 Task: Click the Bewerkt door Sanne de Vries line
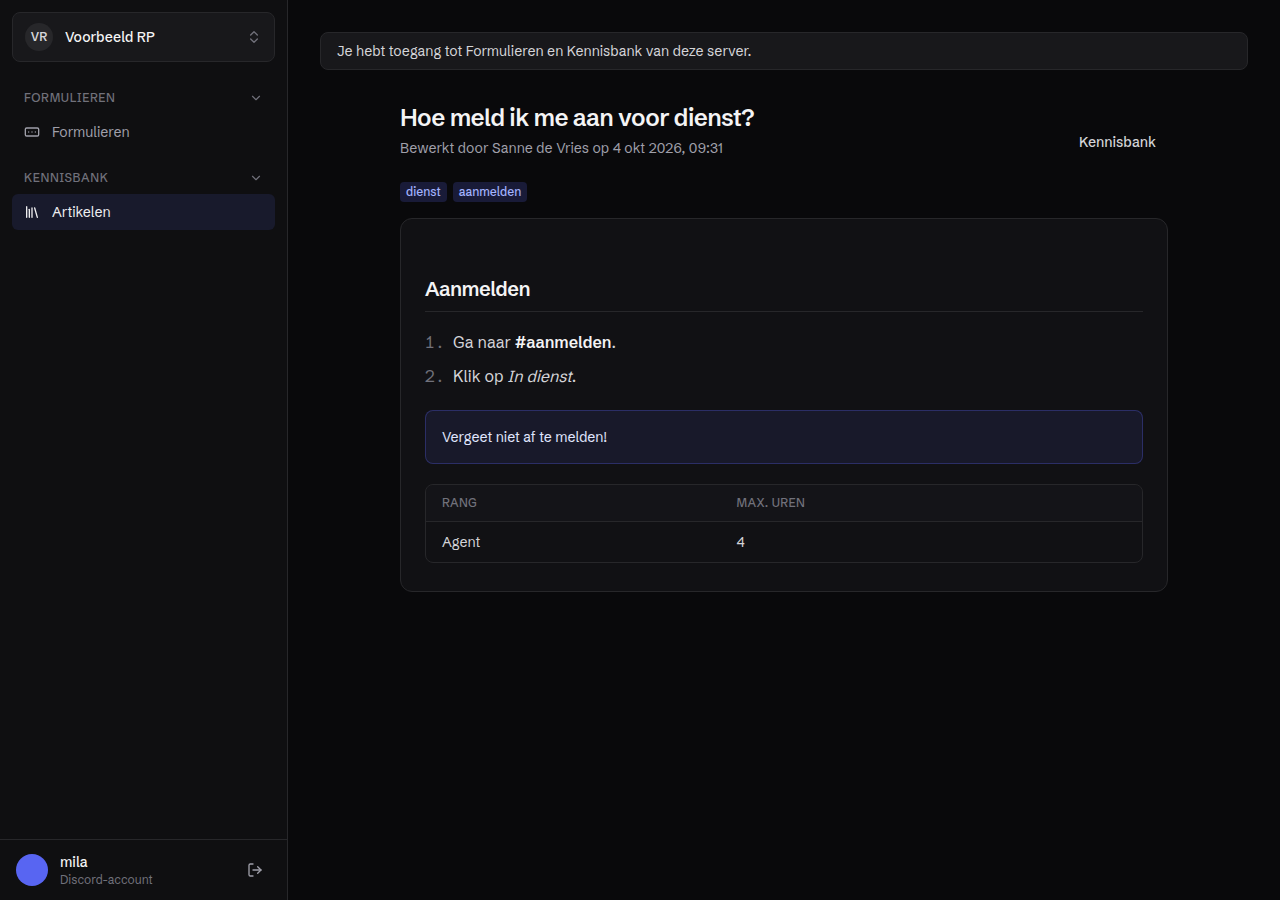click(561, 148)
